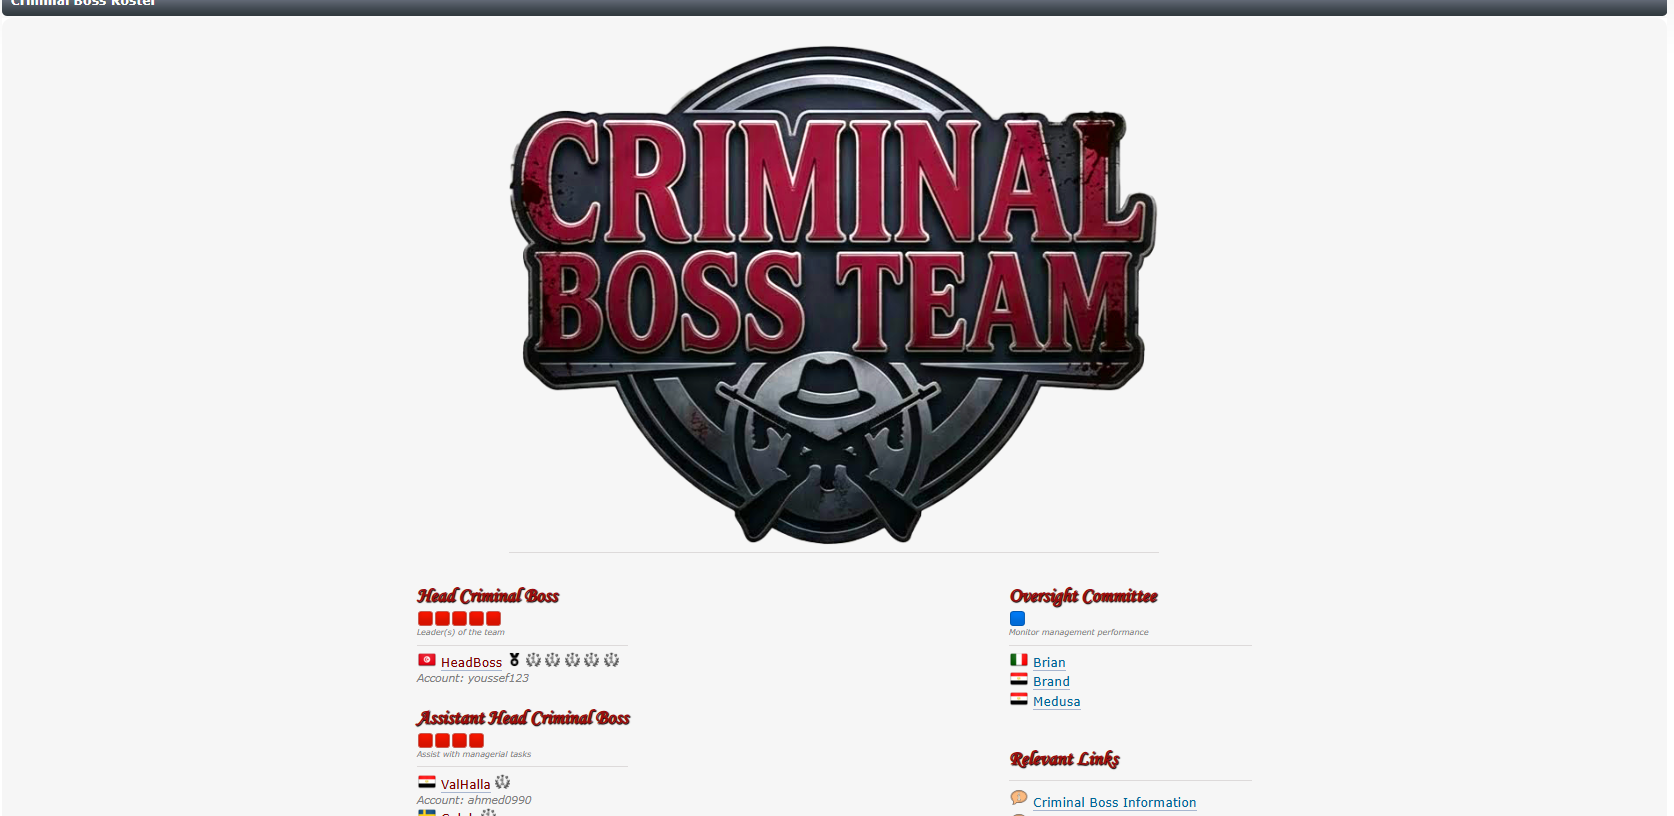This screenshot has height=816, width=1674.
Task: Click the Italy flag beside Brian
Action: [1018, 660]
